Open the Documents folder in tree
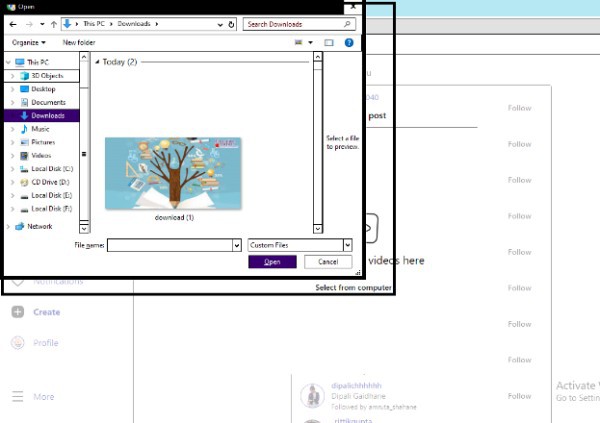The height and width of the screenshot is (423, 600). click(48, 102)
